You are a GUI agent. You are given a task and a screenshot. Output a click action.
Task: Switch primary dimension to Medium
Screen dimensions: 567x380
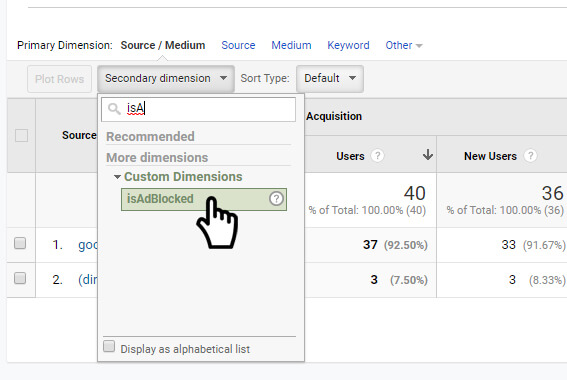tap(291, 45)
